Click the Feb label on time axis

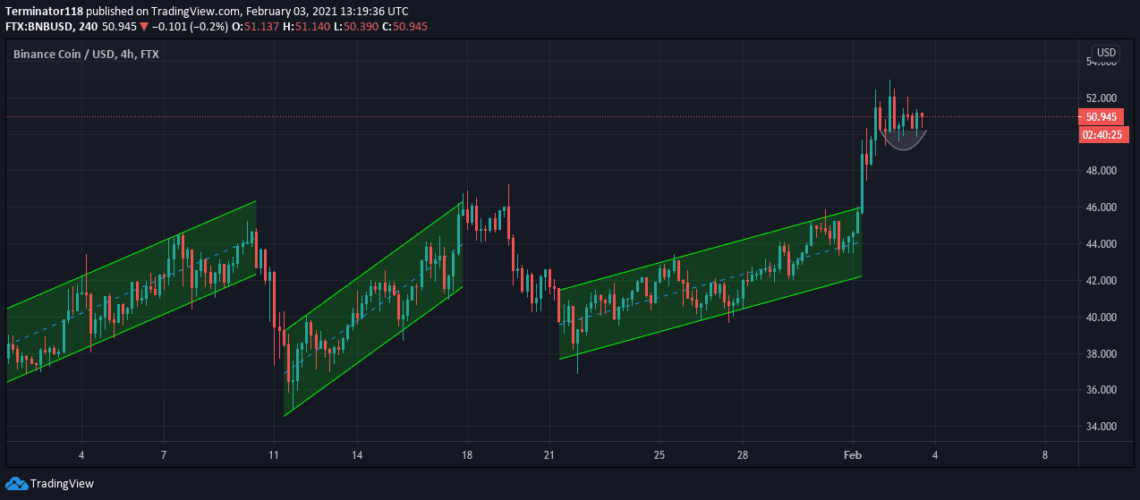coord(853,454)
